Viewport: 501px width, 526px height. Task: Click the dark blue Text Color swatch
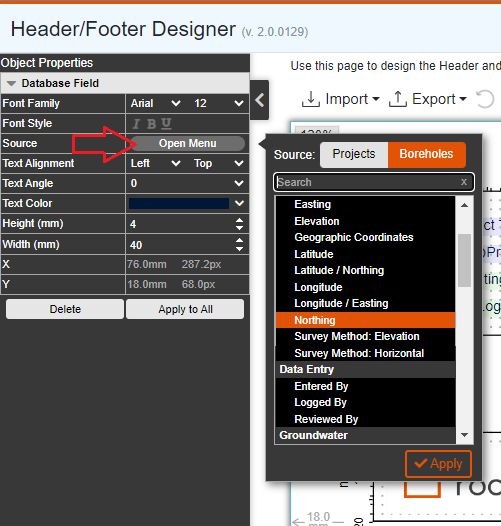tap(179, 203)
